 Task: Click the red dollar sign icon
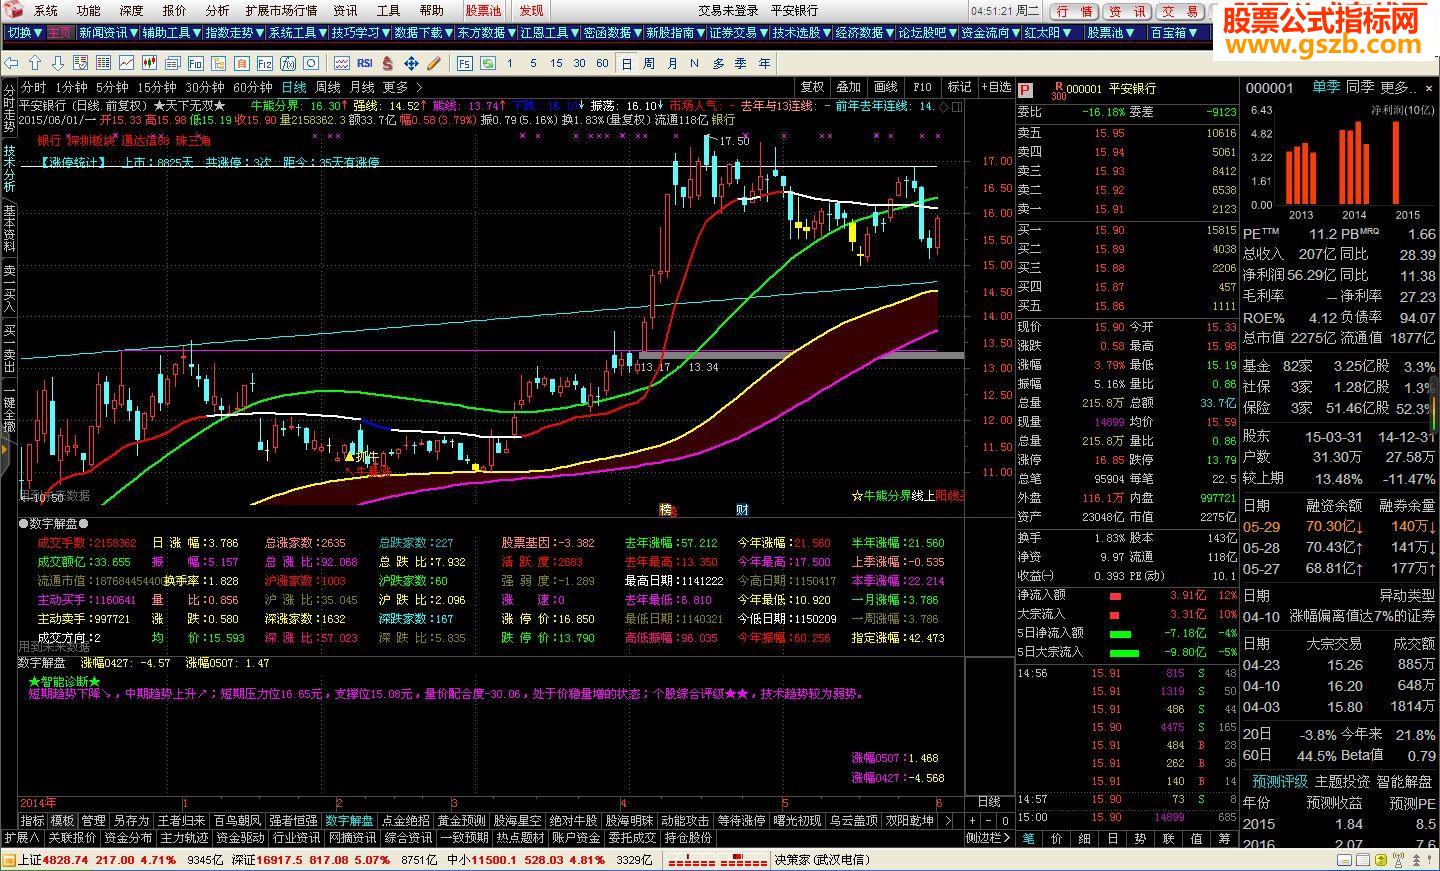pos(387,63)
